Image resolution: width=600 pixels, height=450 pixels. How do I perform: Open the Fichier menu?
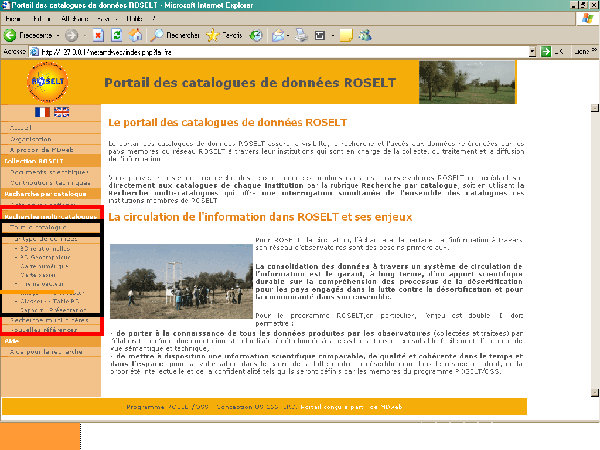tap(13, 19)
